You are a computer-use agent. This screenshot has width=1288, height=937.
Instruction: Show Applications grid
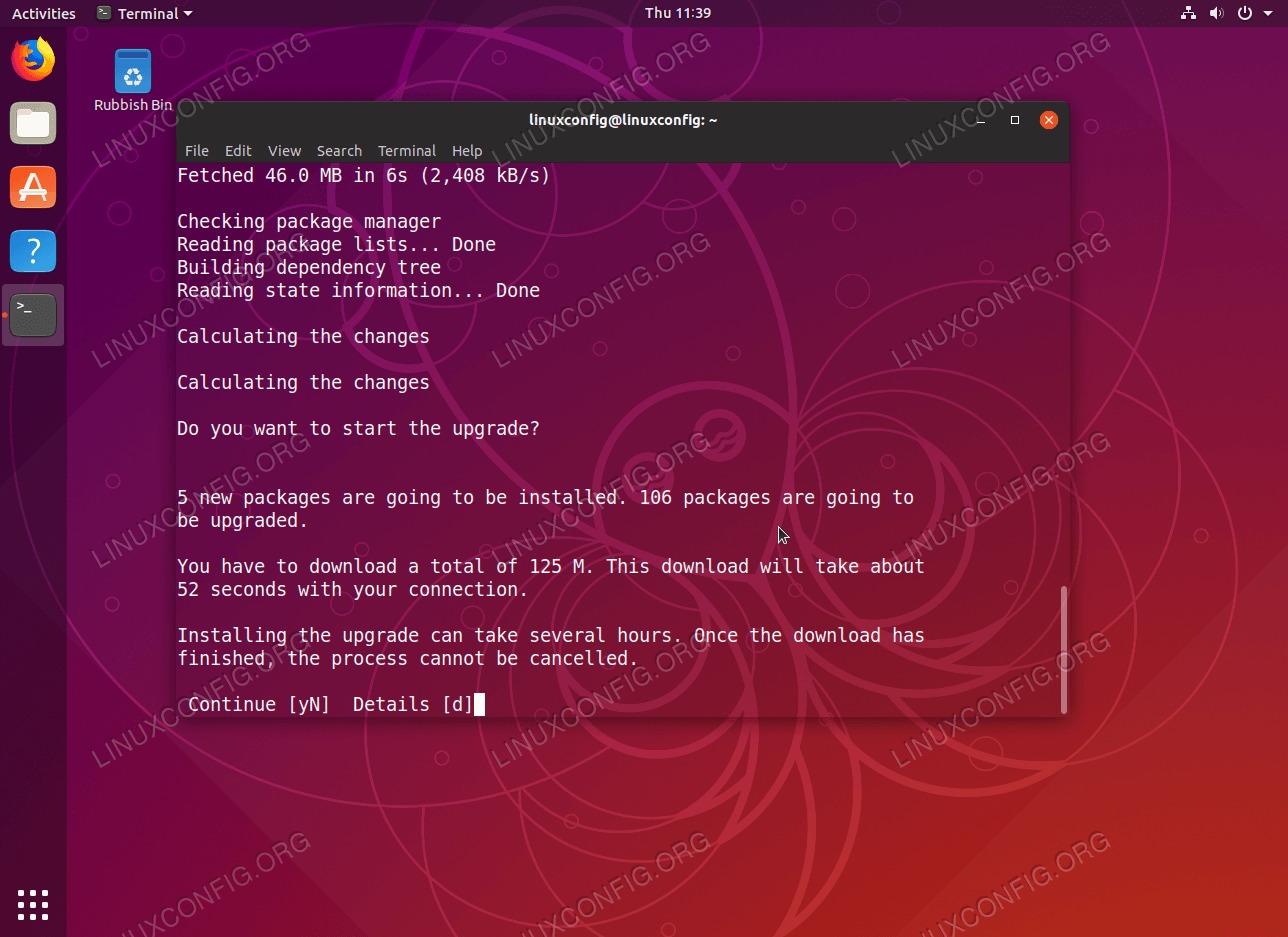click(33, 904)
